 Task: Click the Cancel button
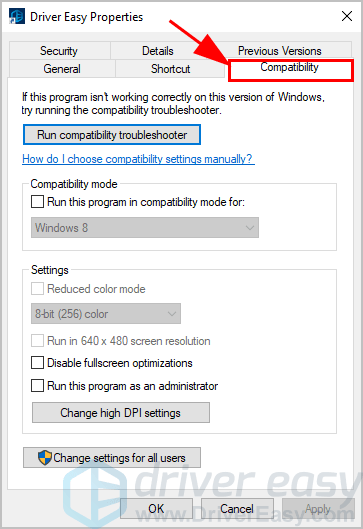(237, 508)
